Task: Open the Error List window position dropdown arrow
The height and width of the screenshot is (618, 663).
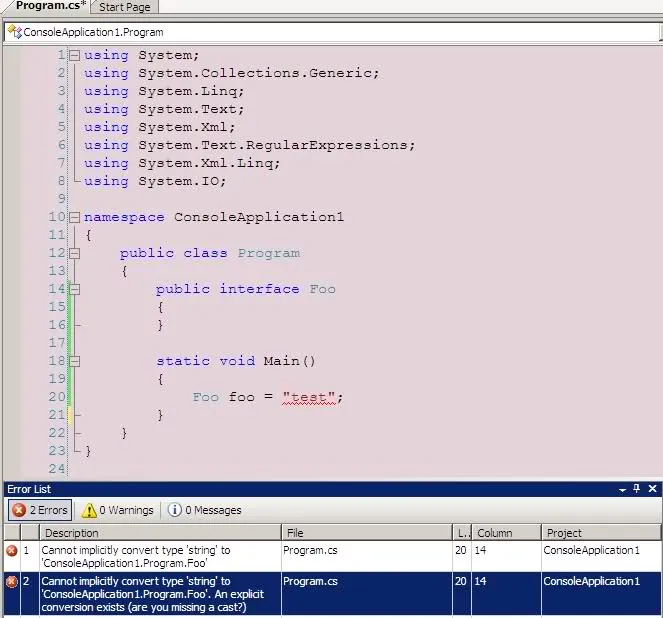Action: pos(622,489)
